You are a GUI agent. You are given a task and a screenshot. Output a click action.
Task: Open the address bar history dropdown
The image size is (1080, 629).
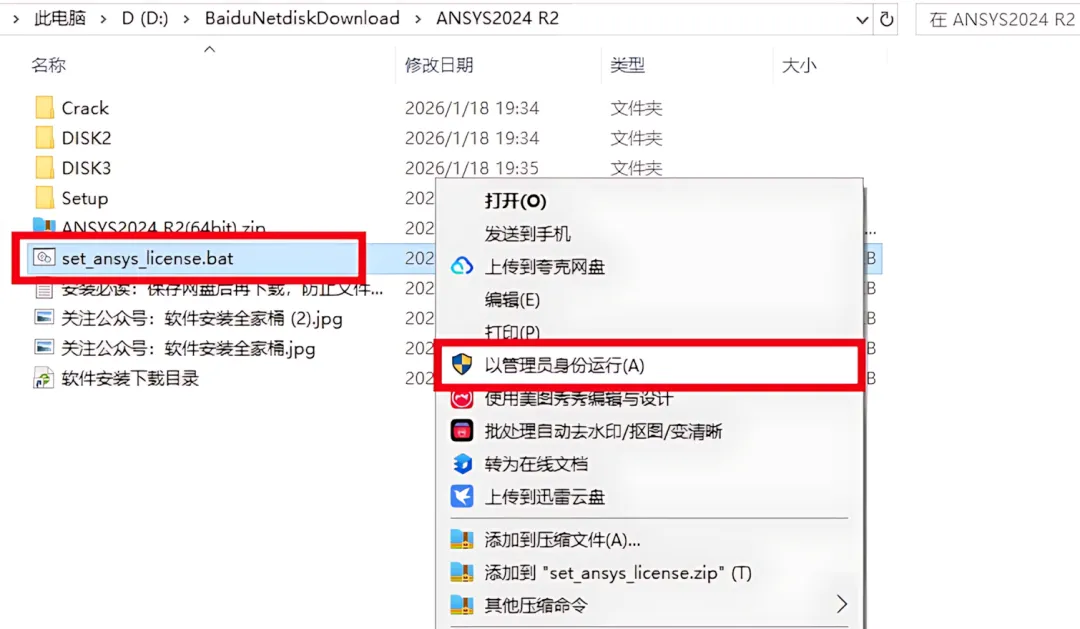(x=862, y=20)
